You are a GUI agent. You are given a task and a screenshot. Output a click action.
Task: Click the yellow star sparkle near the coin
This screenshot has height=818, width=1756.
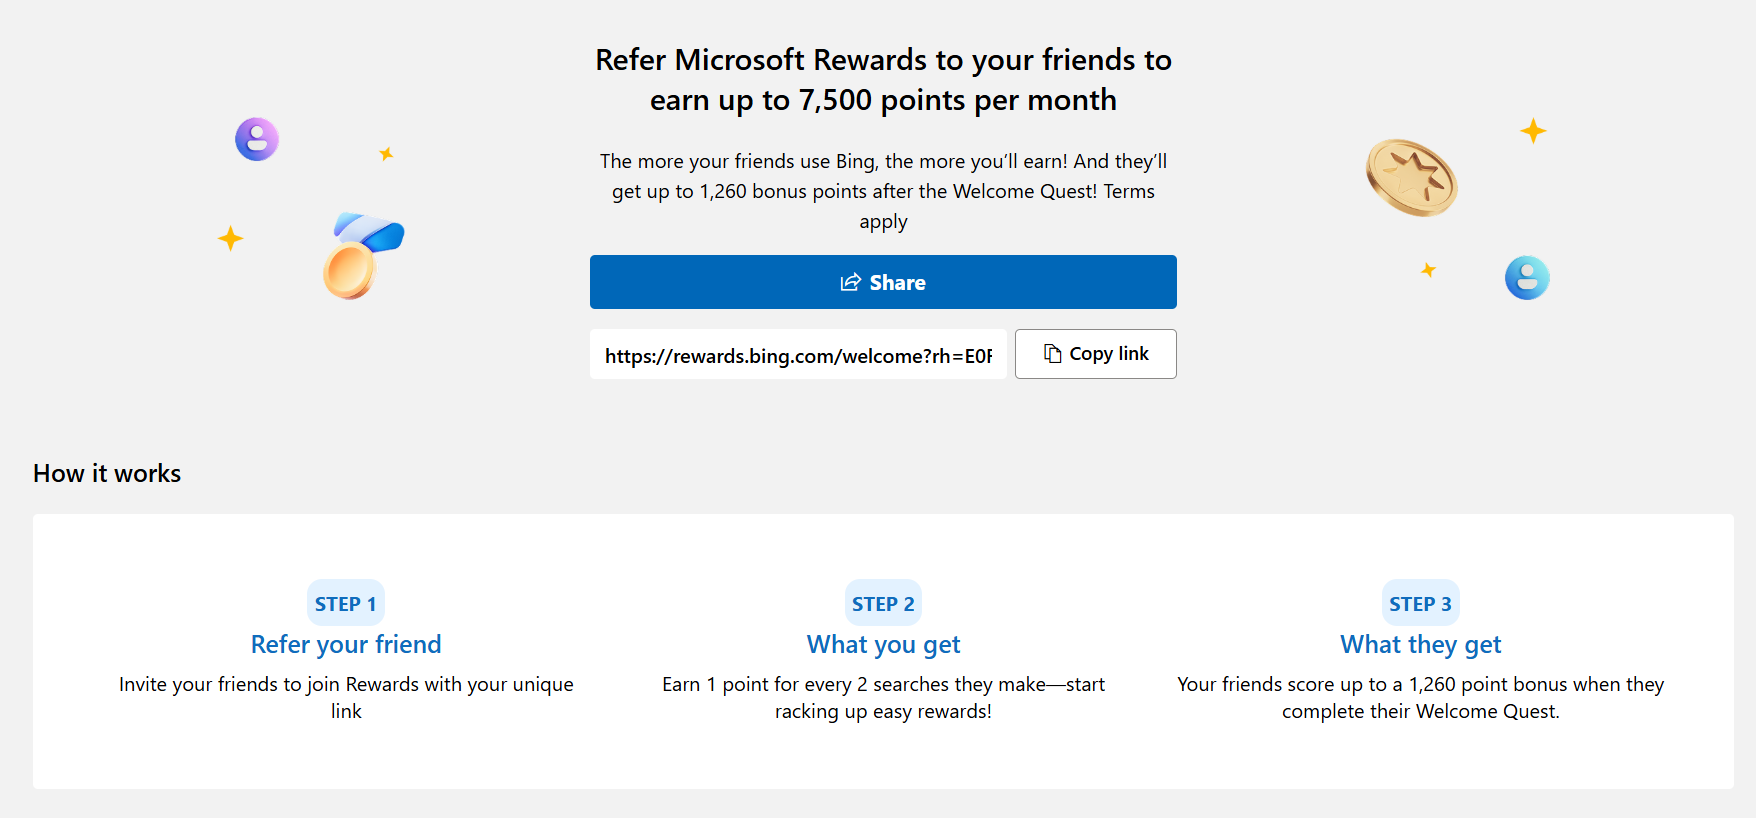click(x=1531, y=129)
